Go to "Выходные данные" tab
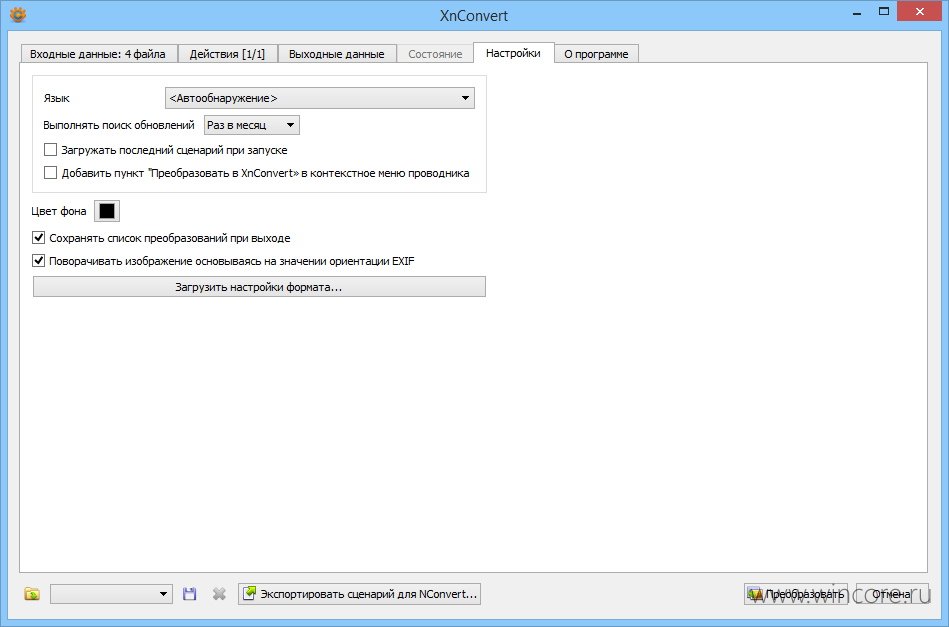The height and width of the screenshot is (627, 949). [x=337, y=54]
